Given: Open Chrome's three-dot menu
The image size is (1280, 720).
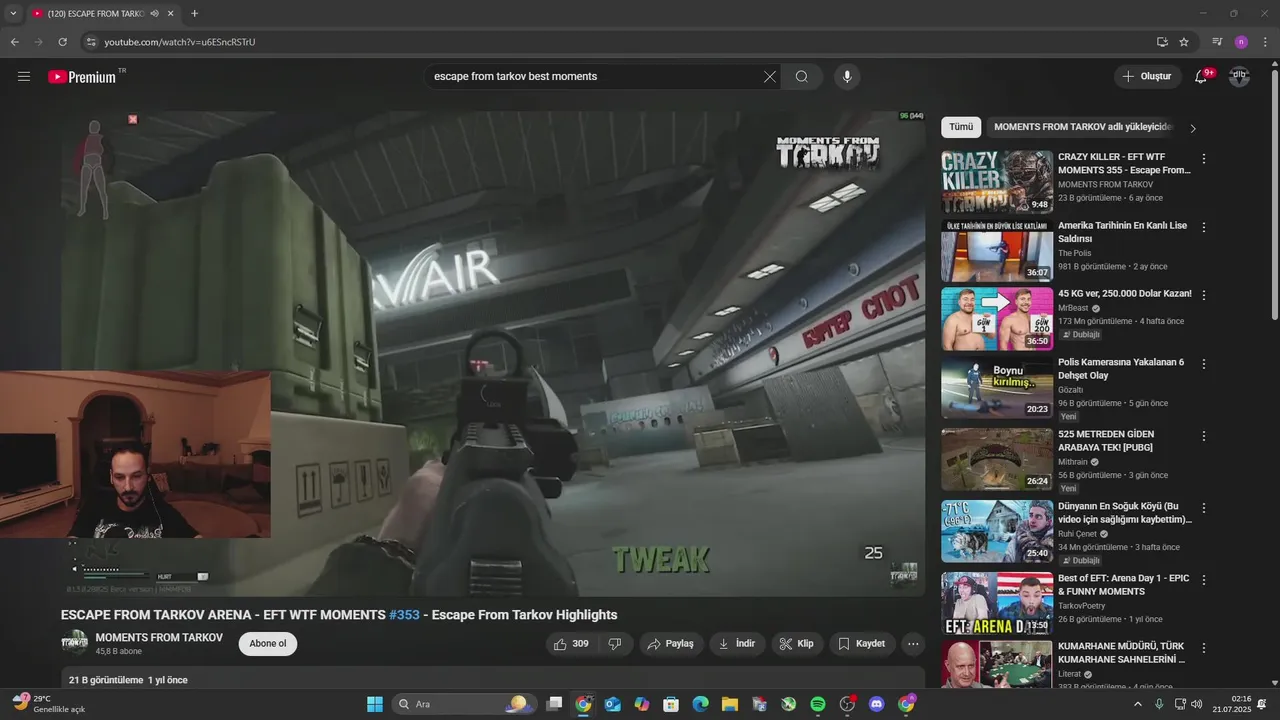Looking at the screenshot, I should click(x=1265, y=42).
